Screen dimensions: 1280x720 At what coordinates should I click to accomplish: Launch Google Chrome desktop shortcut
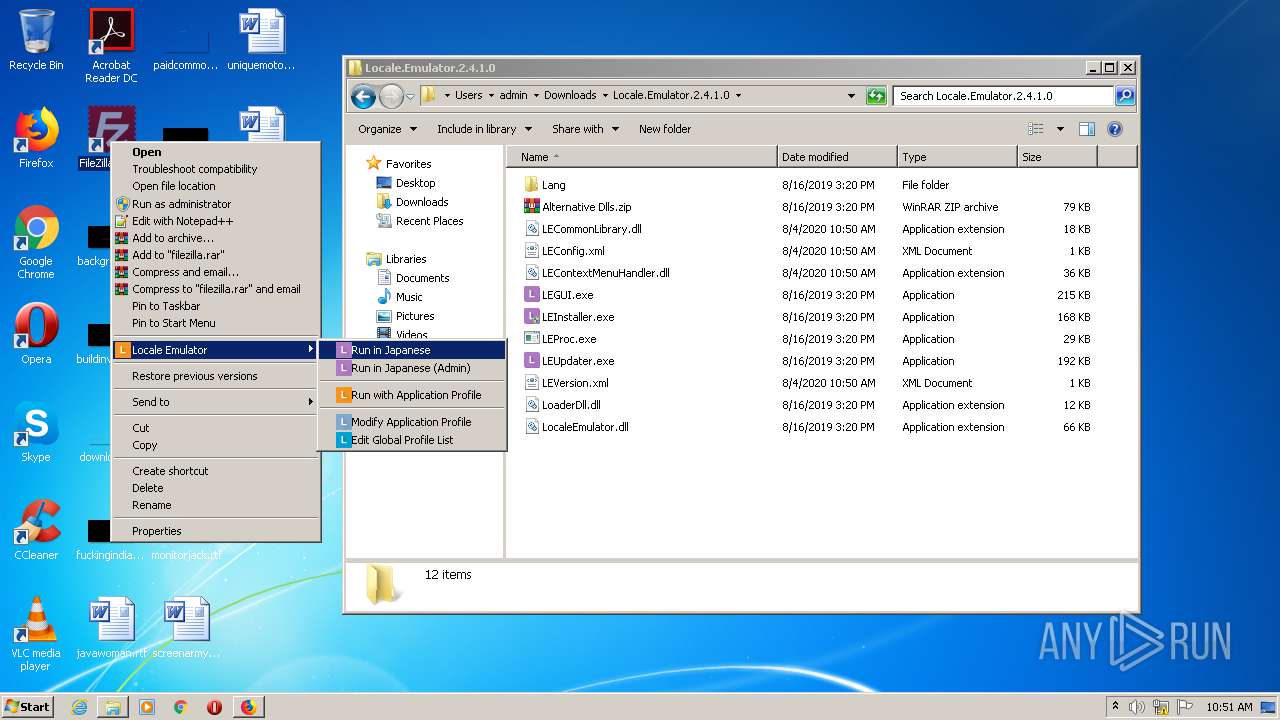[x=36, y=242]
